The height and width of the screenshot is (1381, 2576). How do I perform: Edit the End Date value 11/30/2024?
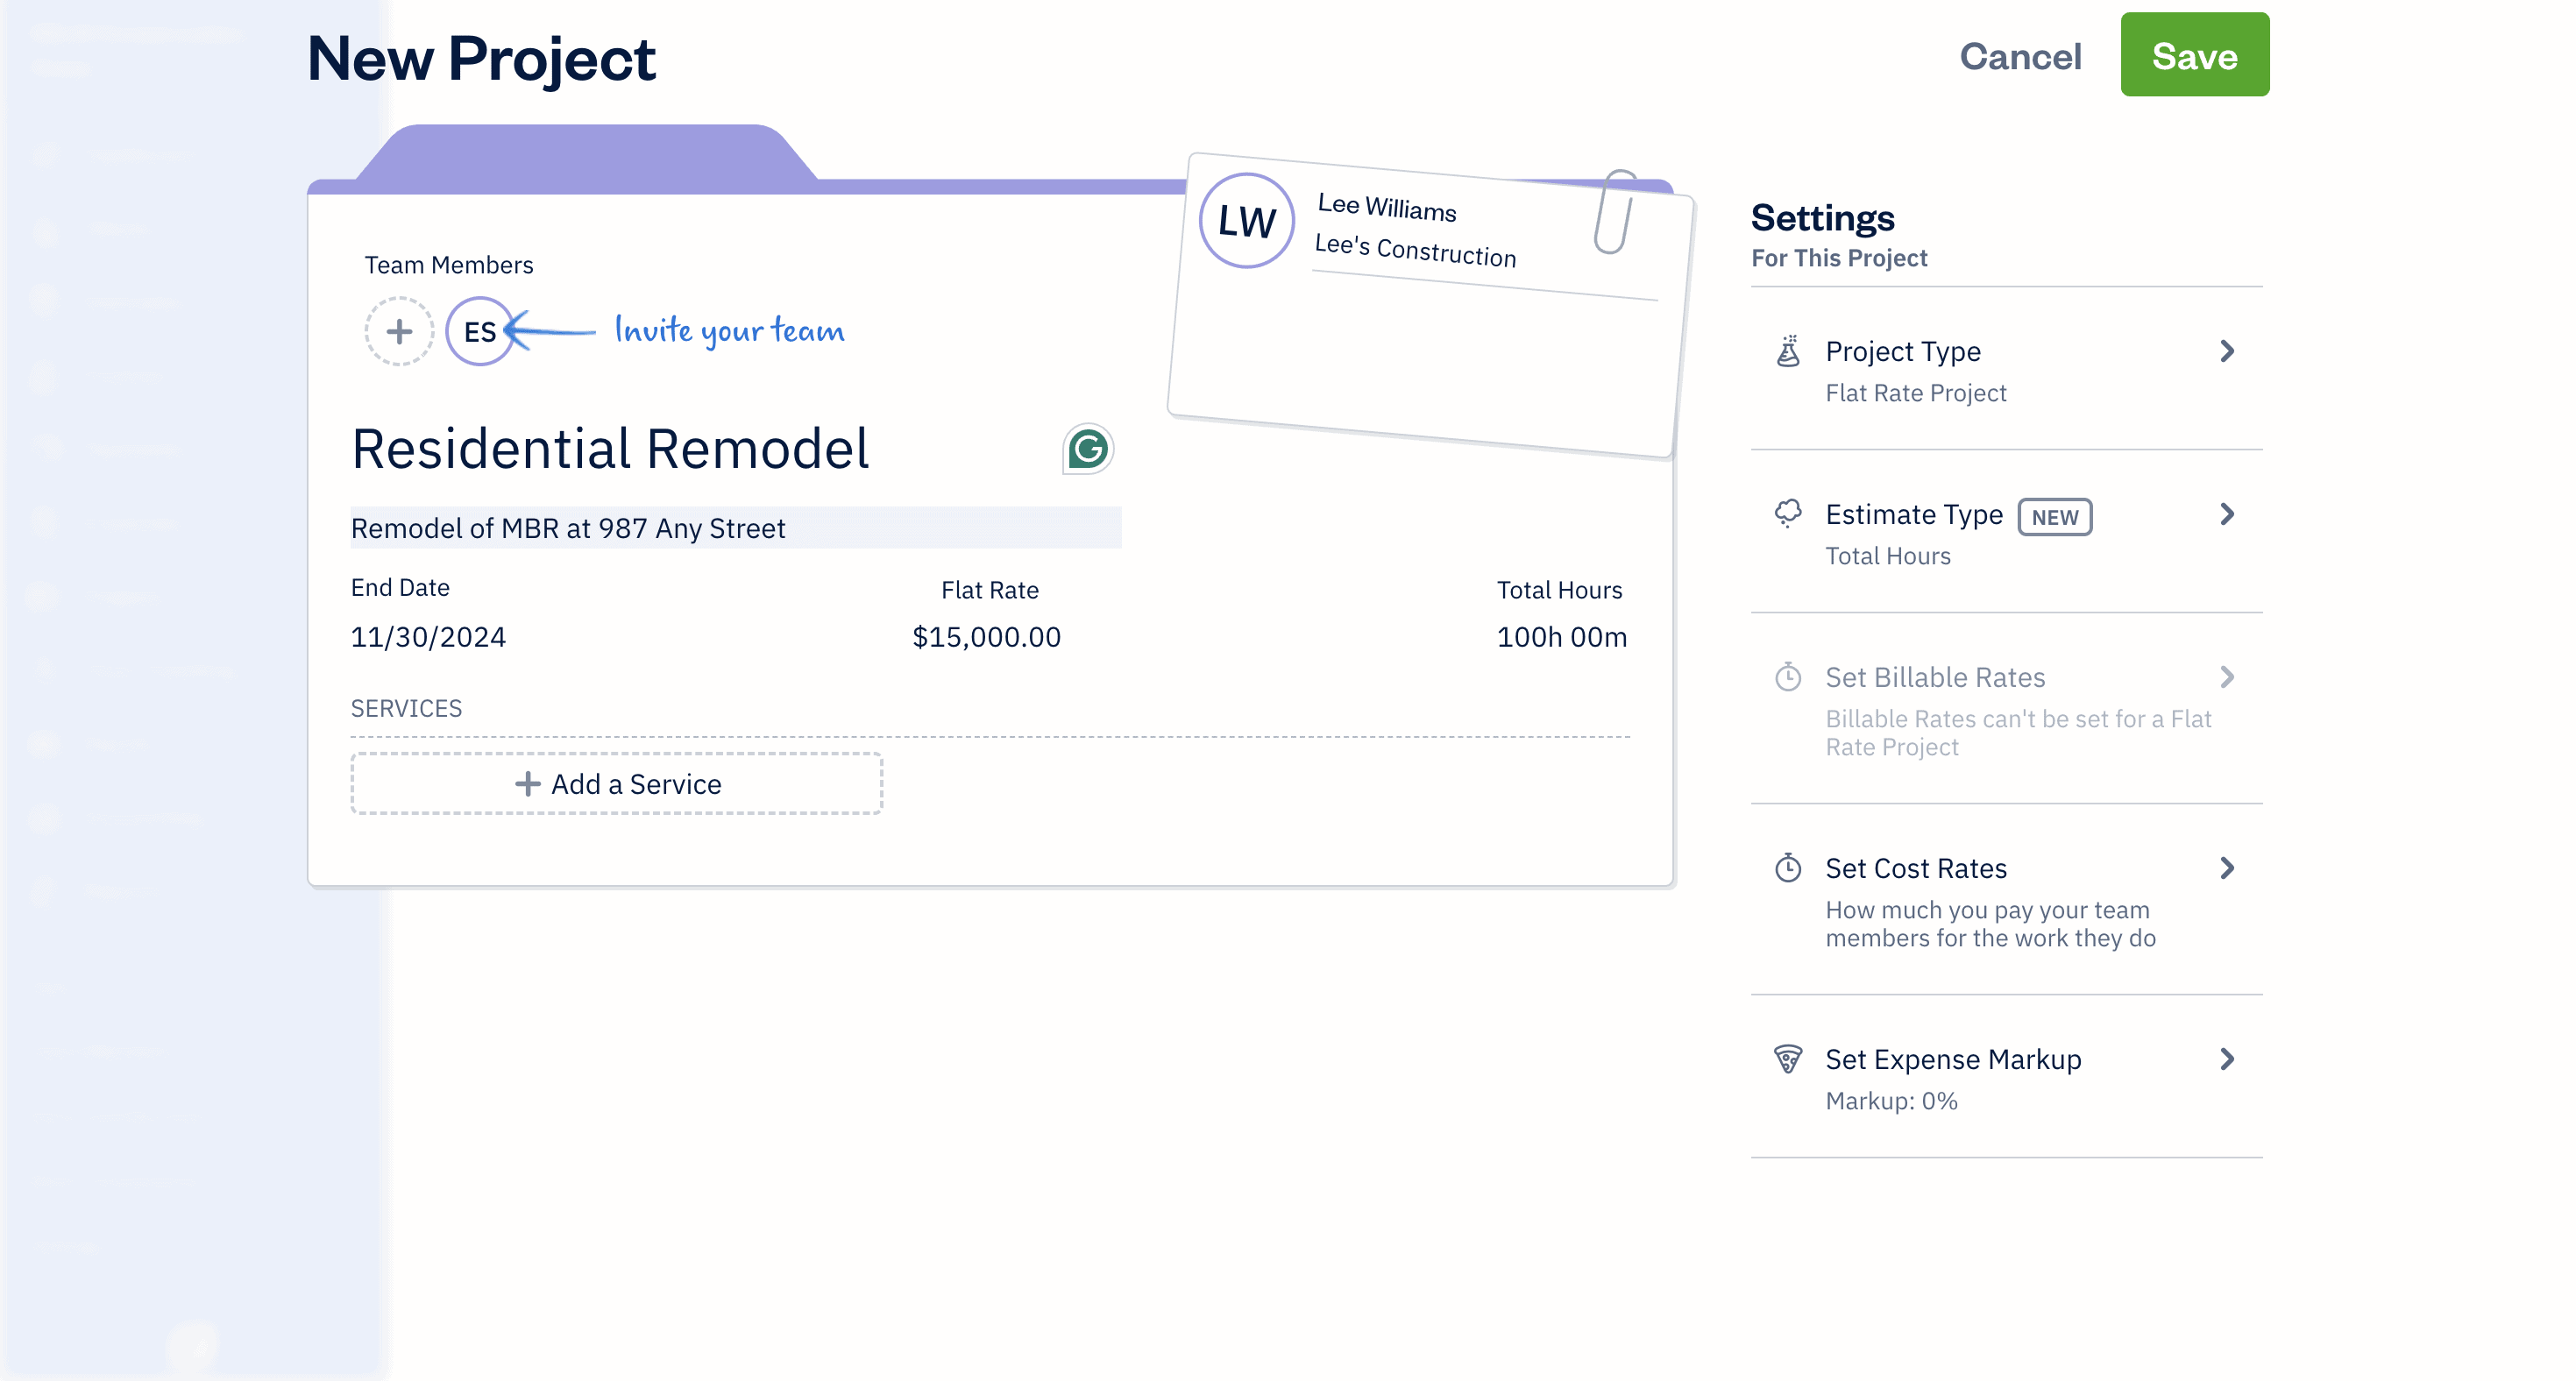point(428,637)
